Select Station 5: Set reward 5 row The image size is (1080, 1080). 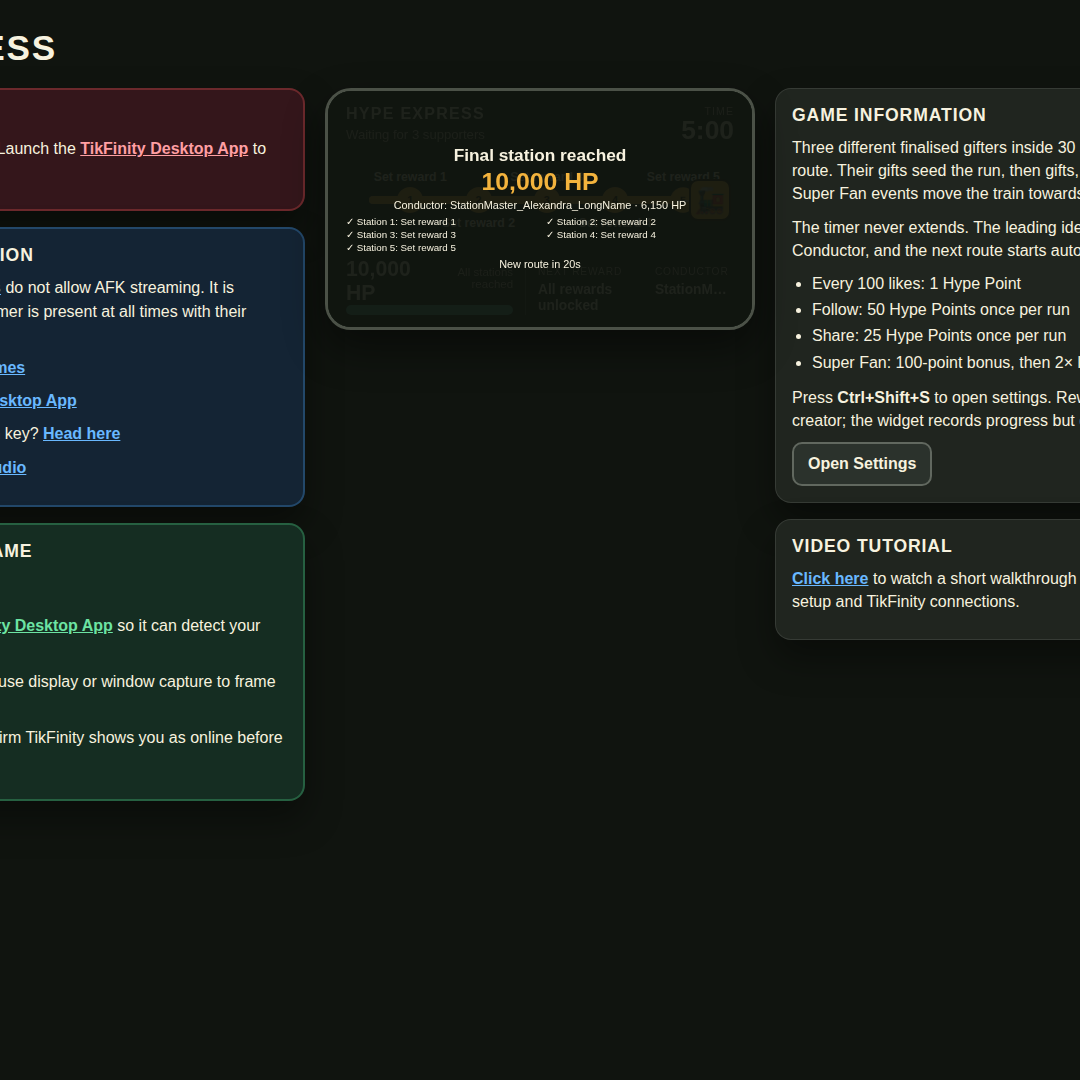(401, 248)
